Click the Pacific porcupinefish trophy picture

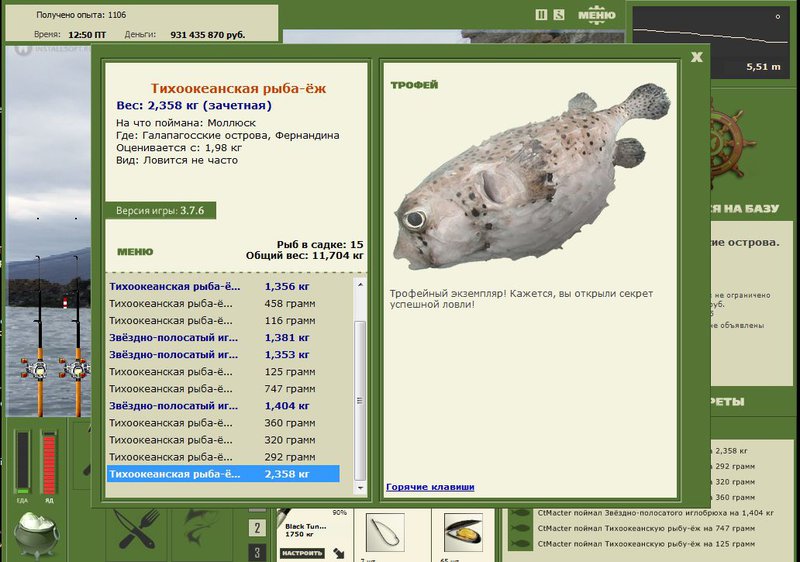532,176
